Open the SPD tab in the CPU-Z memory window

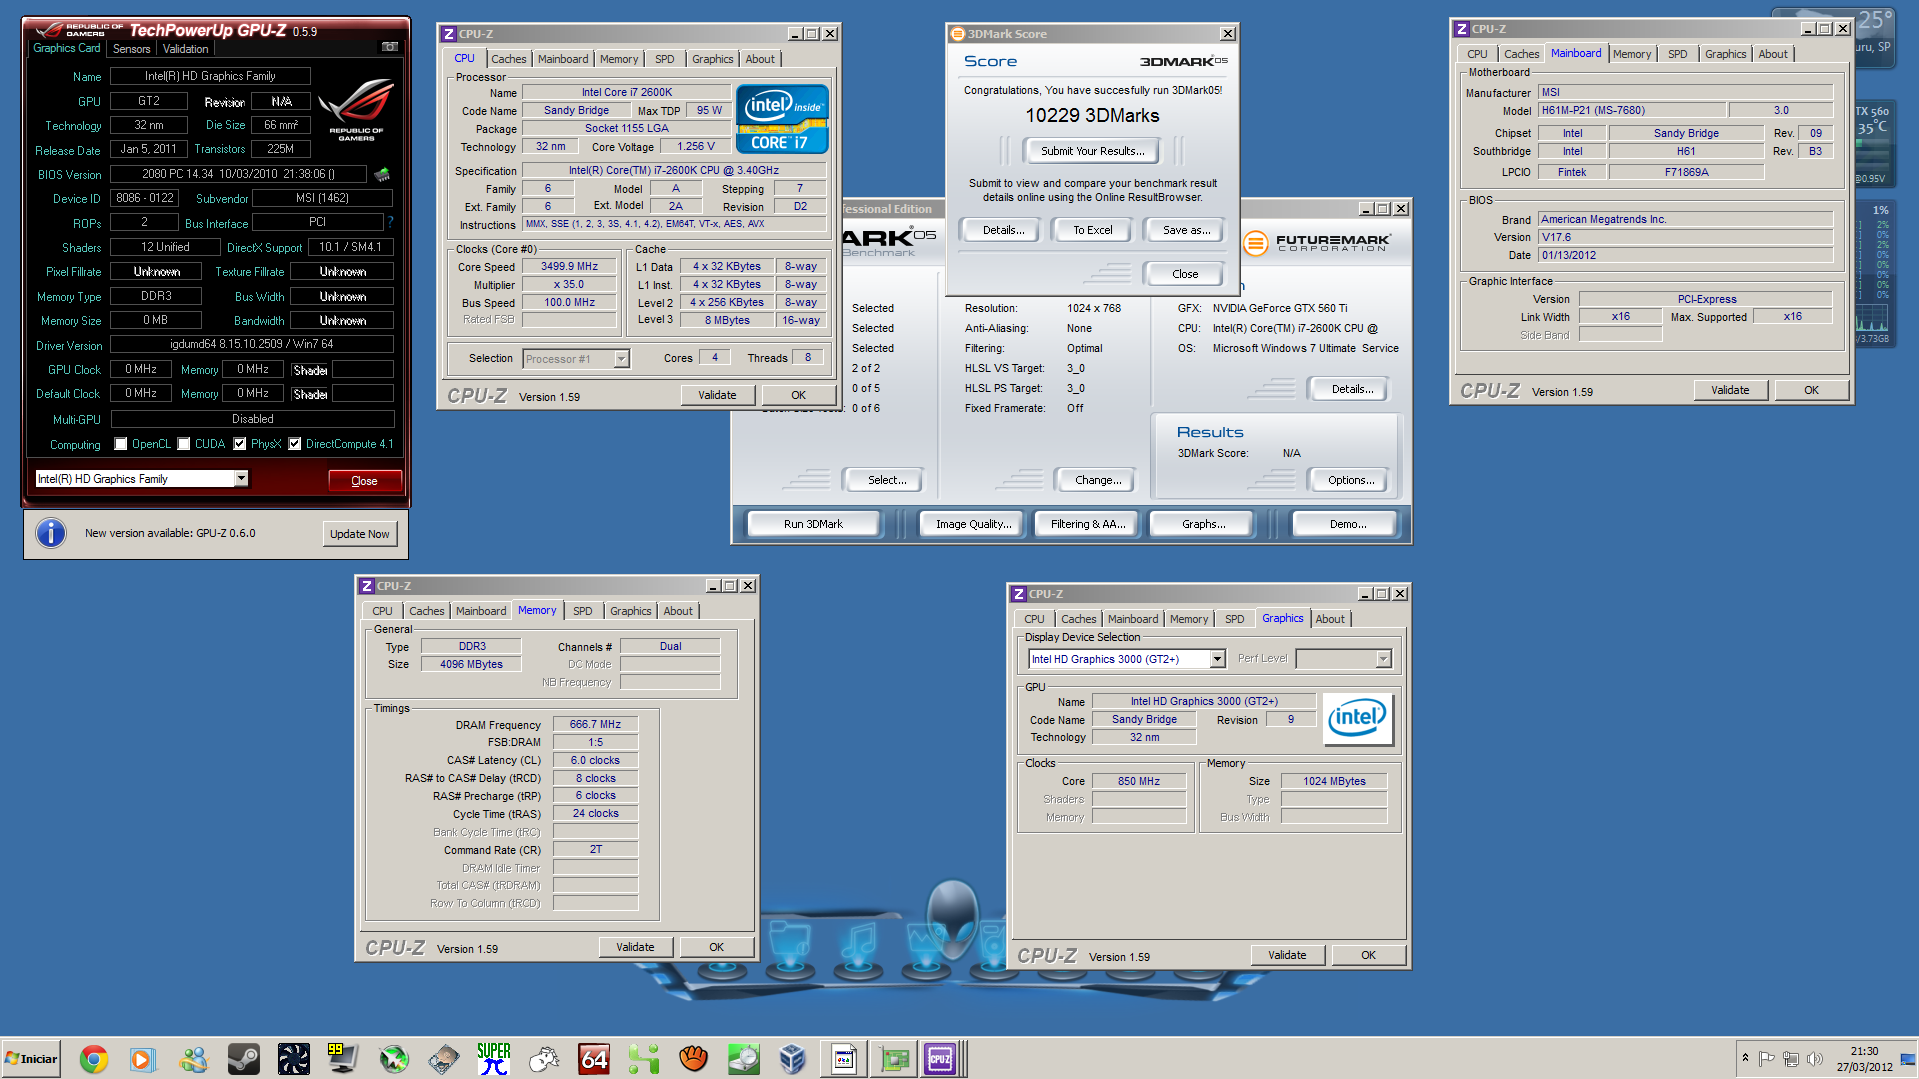point(582,611)
